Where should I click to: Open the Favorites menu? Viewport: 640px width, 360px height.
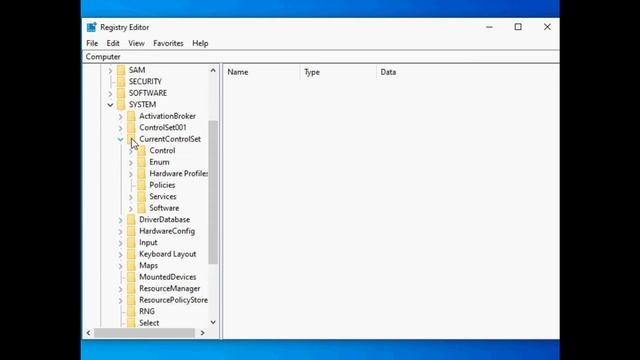coord(168,43)
